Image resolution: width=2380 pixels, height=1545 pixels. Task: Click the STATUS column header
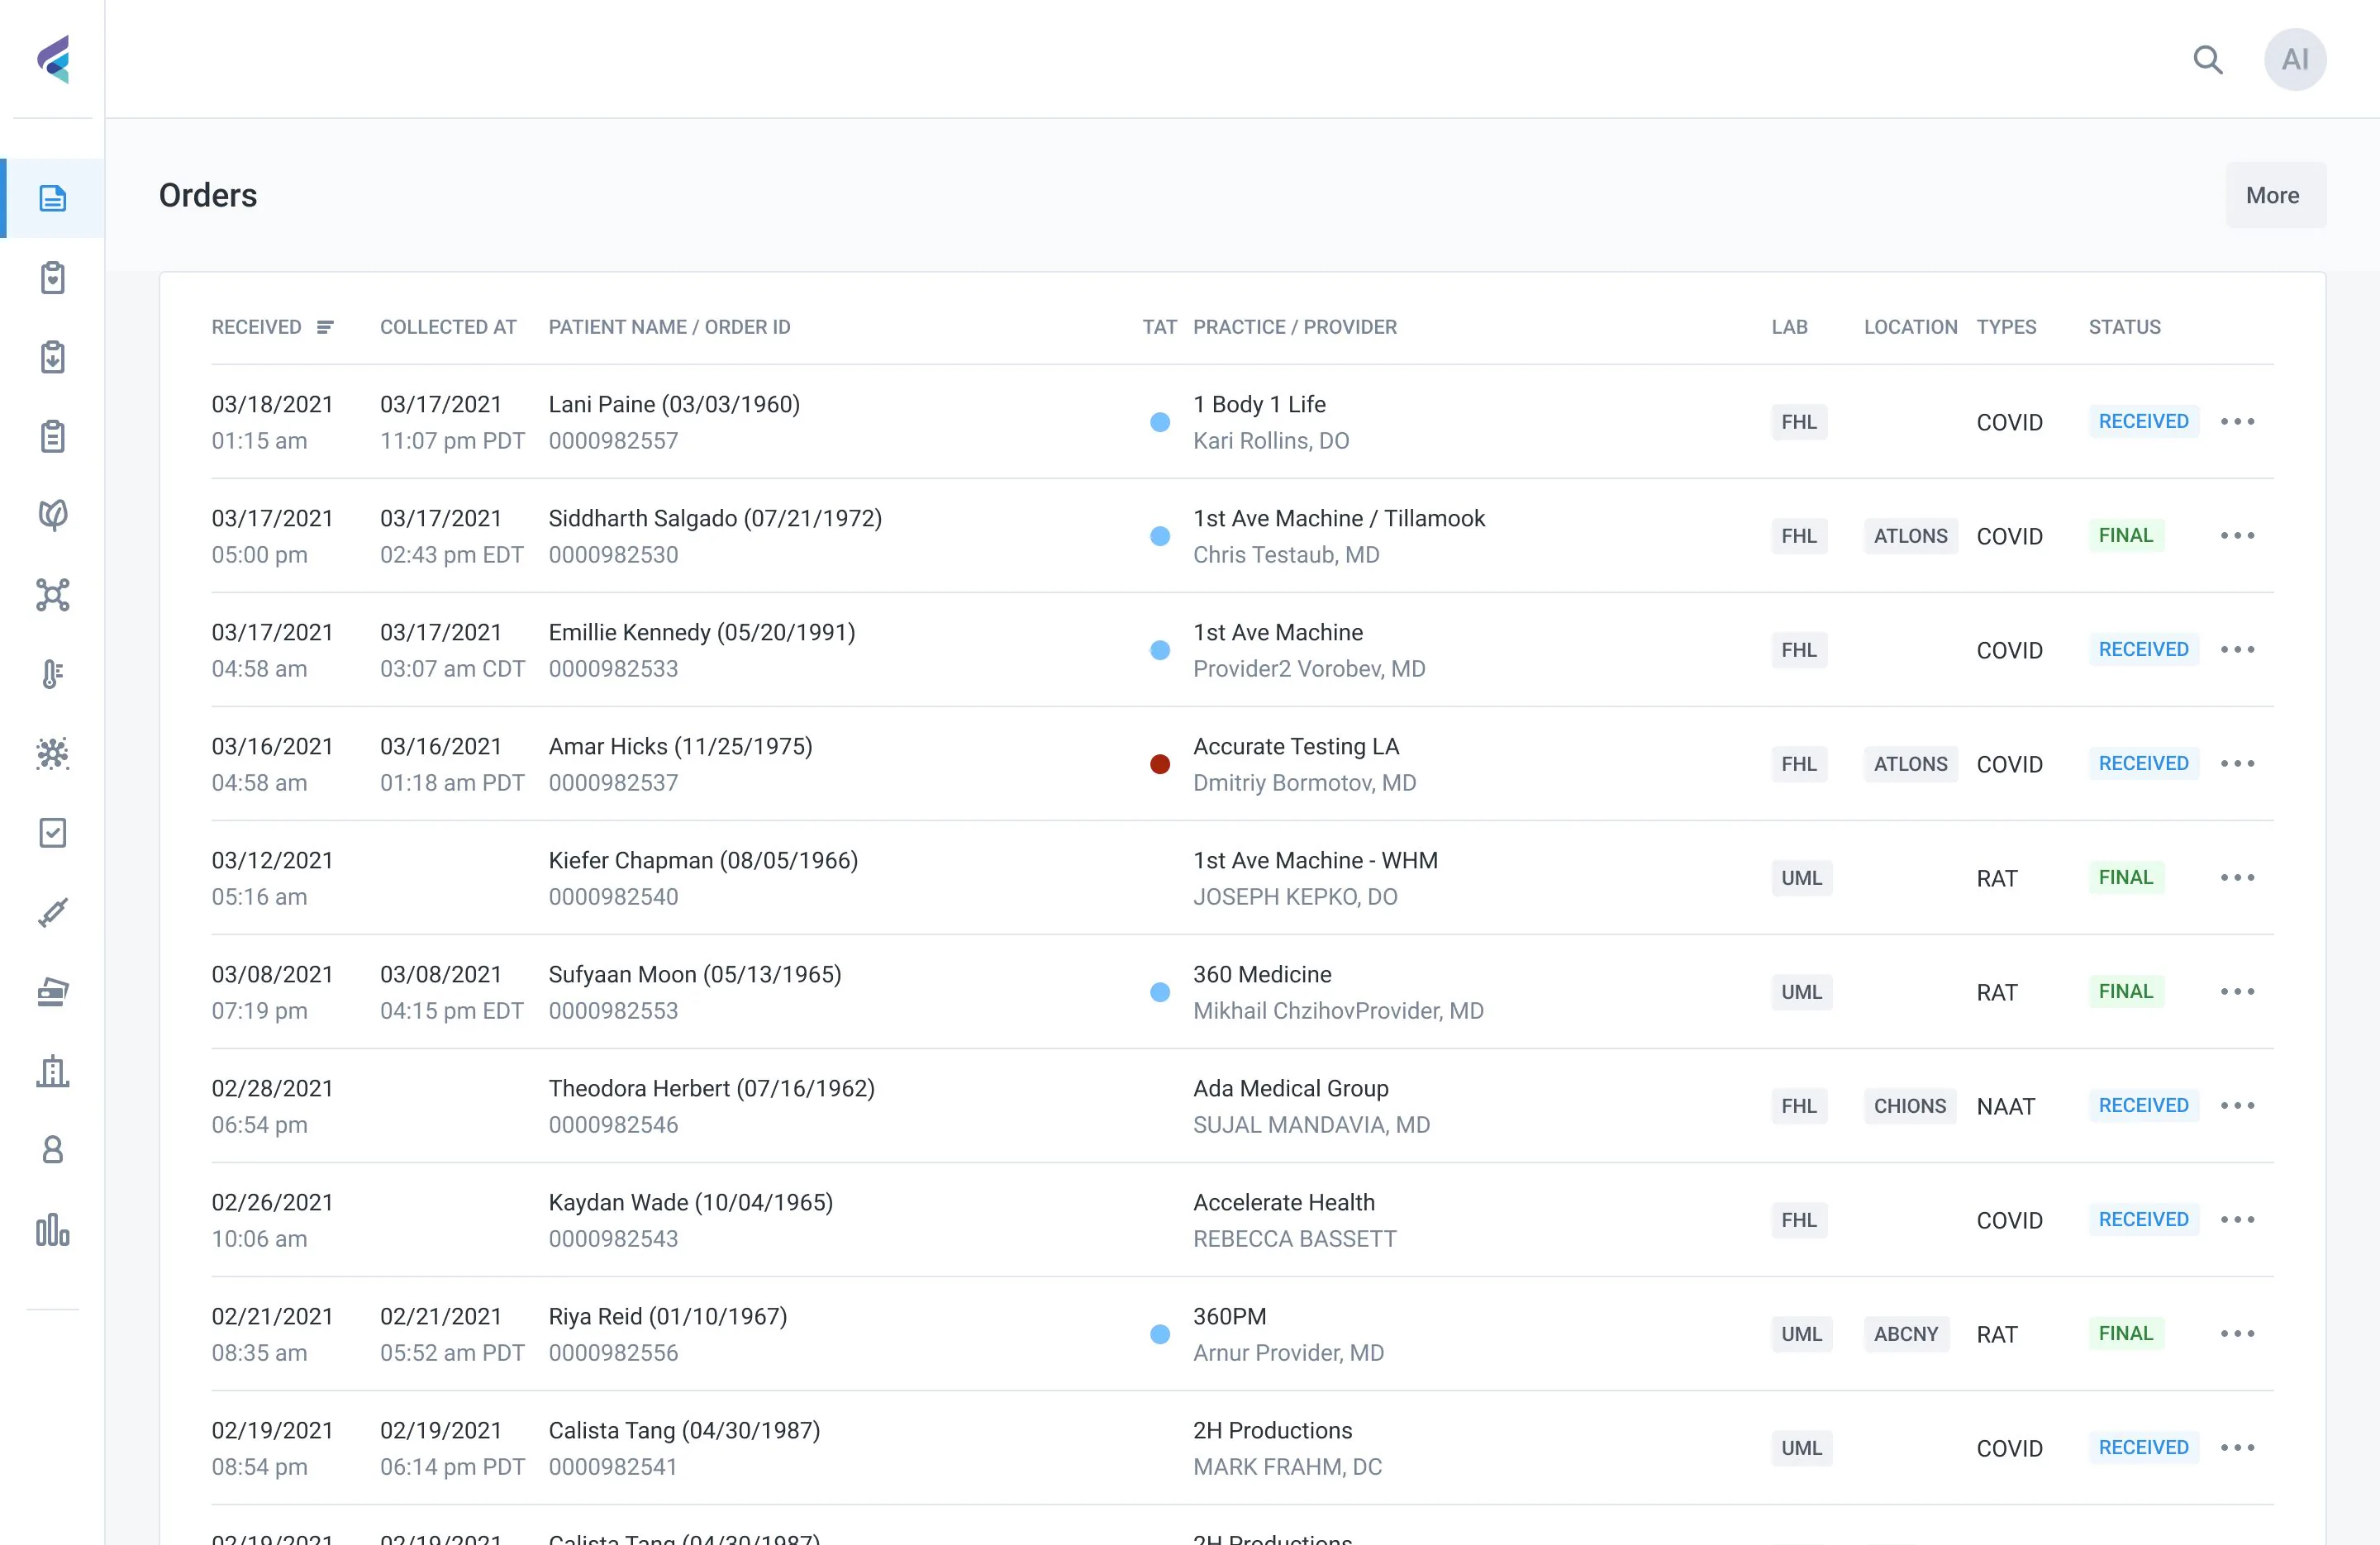(x=2124, y=327)
